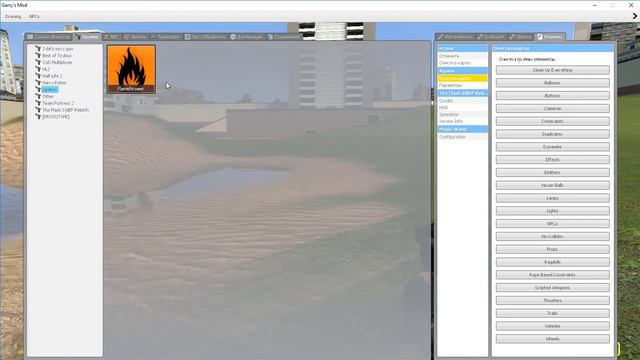Clean up Ragdolls
The height and width of the screenshot is (360, 640).
553,262
